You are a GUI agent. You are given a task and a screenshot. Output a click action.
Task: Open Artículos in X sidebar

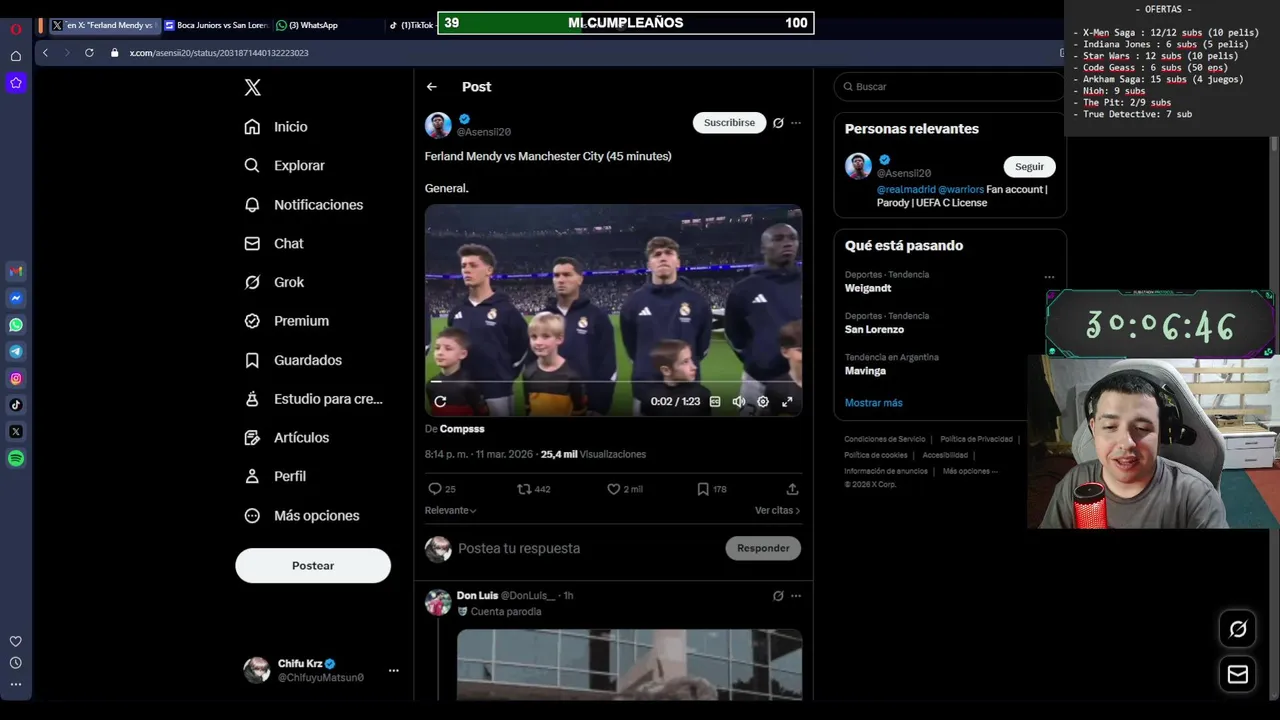click(x=287, y=438)
